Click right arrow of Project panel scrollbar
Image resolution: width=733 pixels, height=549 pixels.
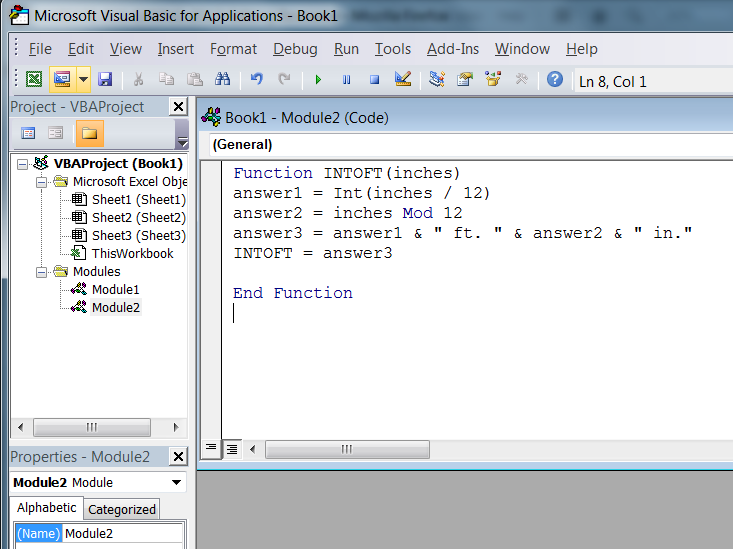[176, 427]
